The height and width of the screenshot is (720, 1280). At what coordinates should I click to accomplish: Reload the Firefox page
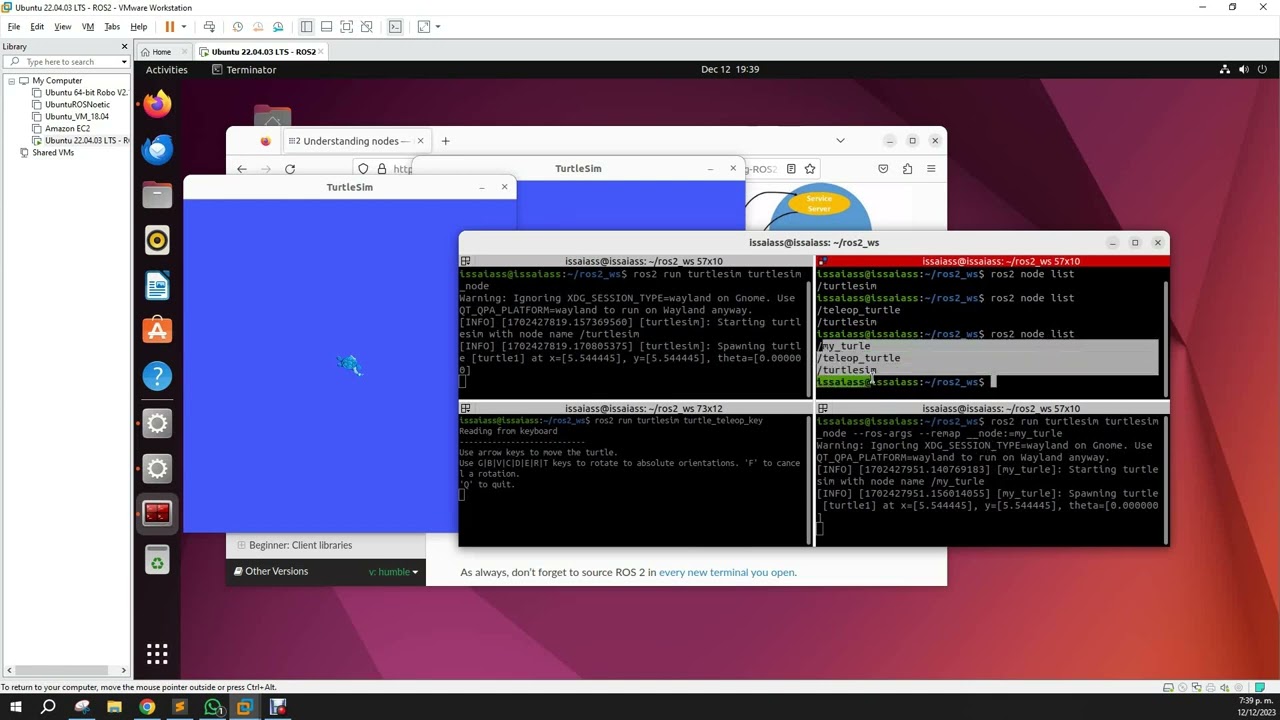pos(290,169)
